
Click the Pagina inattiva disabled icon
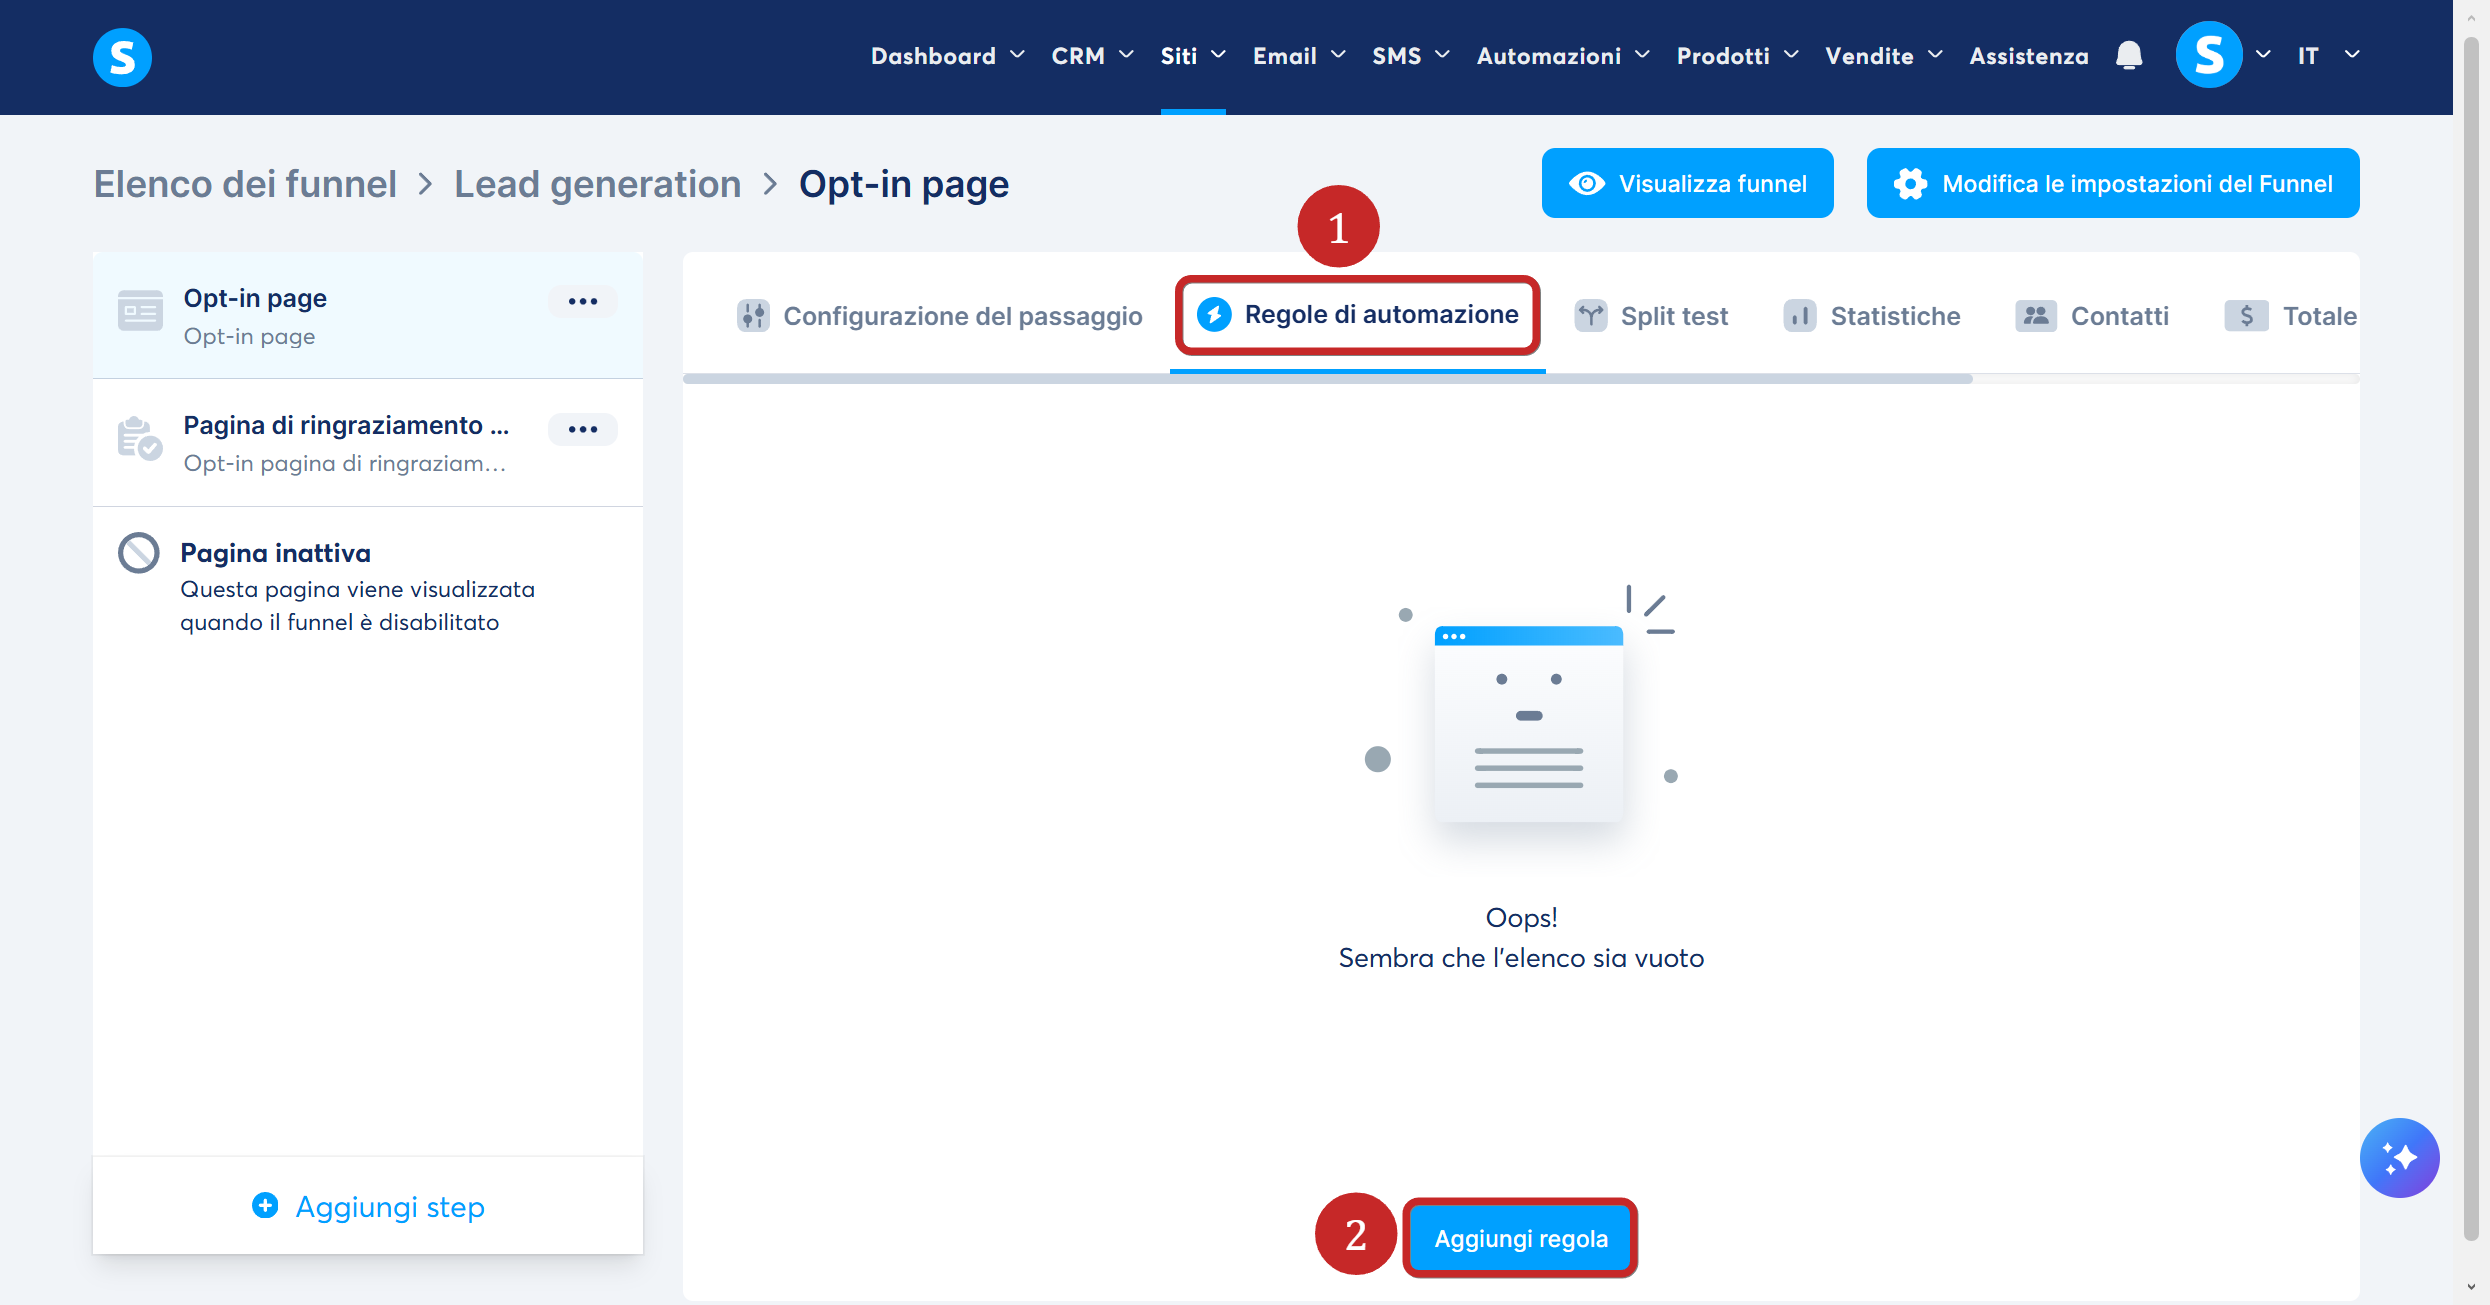click(139, 553)
